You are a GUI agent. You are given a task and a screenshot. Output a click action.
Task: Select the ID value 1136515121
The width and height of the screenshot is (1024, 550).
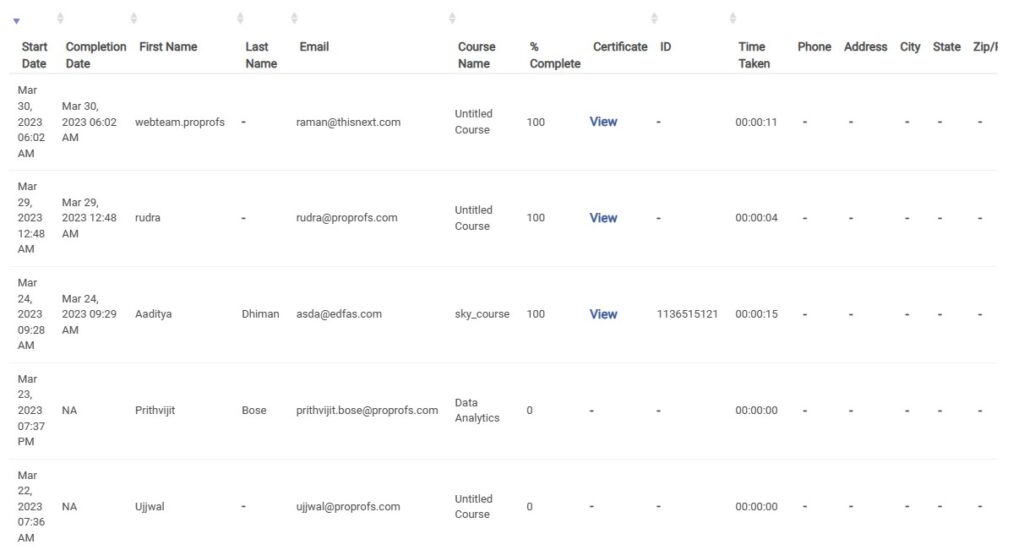pyautogui.click(x=687, y=314)
